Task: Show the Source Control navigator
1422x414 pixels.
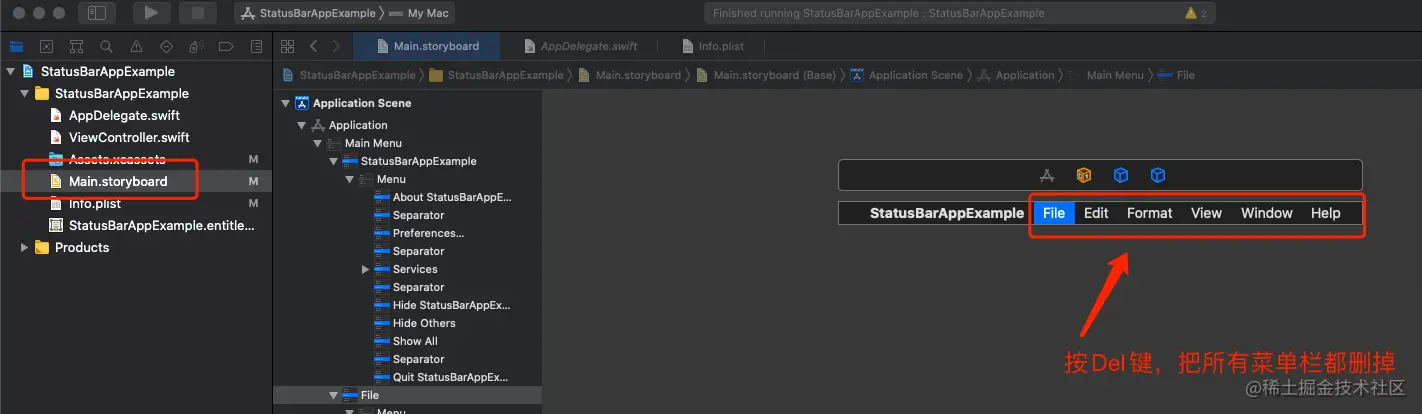Action: pos(46,46)
